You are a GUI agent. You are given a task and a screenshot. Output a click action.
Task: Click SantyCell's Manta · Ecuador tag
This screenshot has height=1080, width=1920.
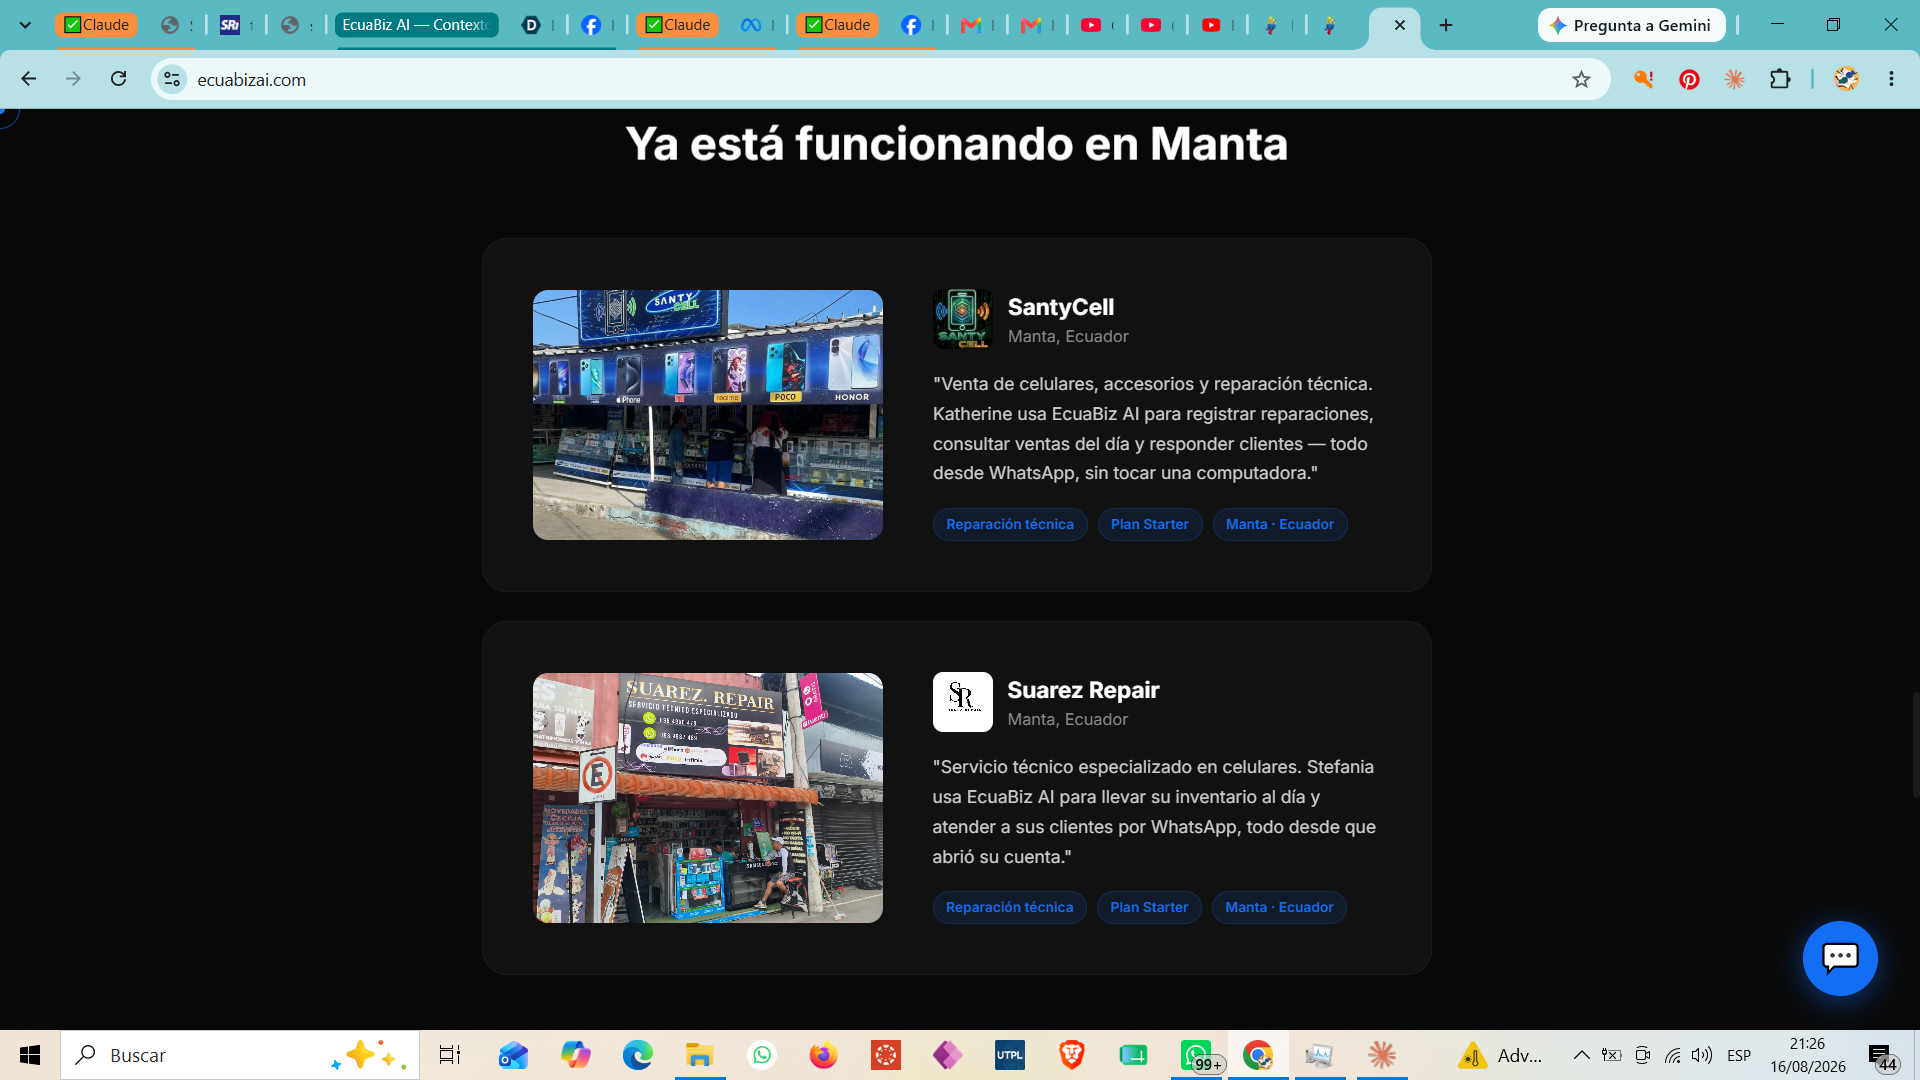click(1280, 524)
